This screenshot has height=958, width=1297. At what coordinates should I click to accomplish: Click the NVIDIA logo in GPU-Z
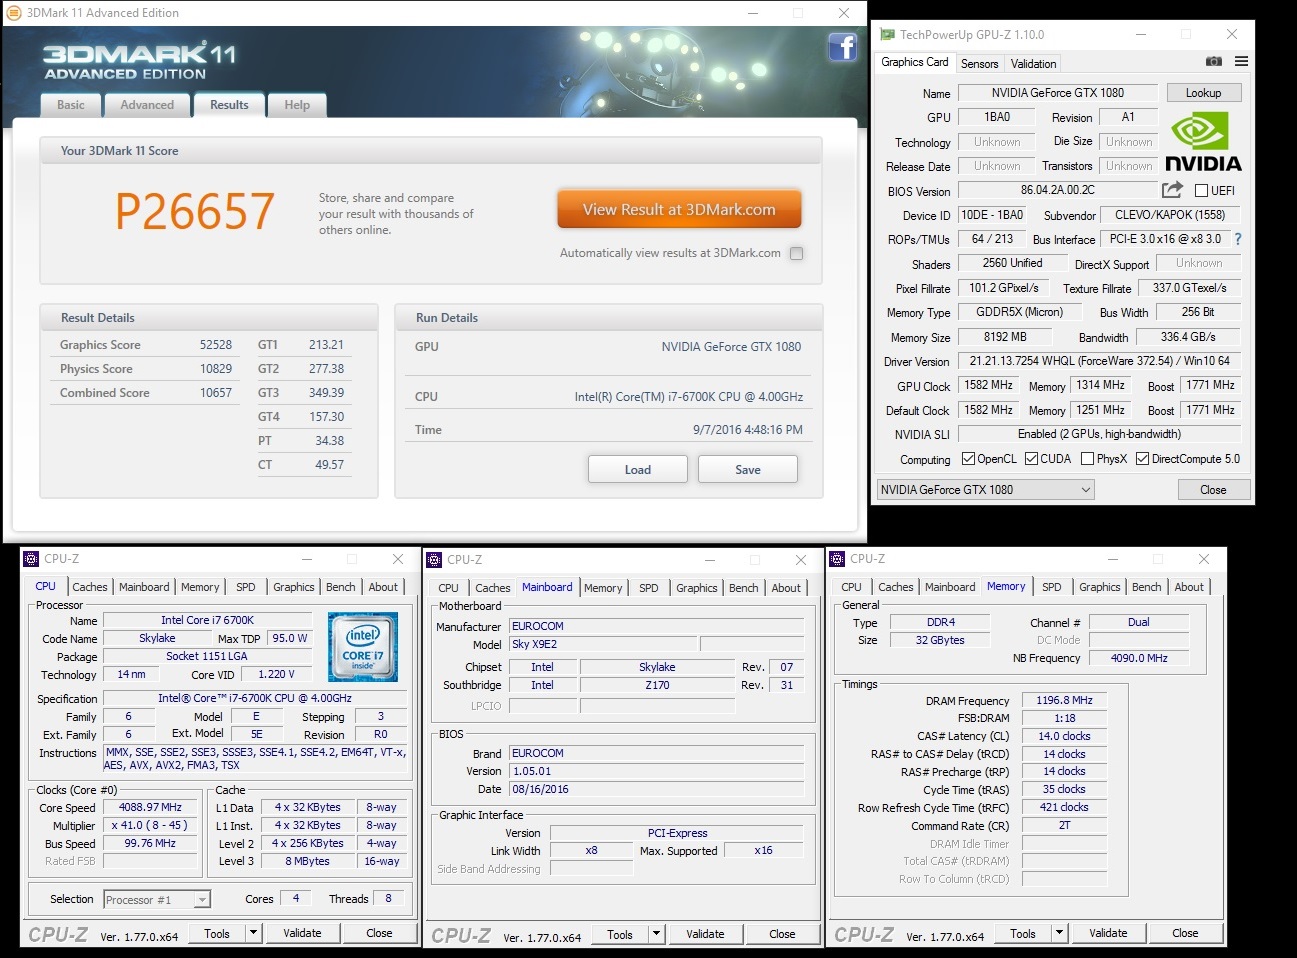1203,144
